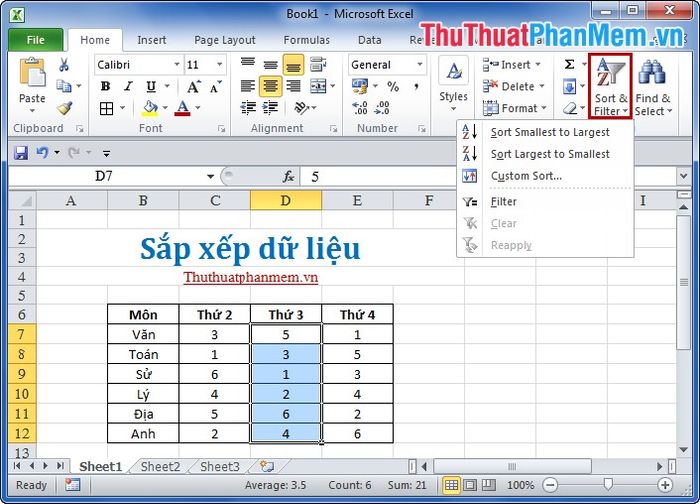Expand the Name Box dropdown arrow

pyautogui.click(x=210, y=177)
